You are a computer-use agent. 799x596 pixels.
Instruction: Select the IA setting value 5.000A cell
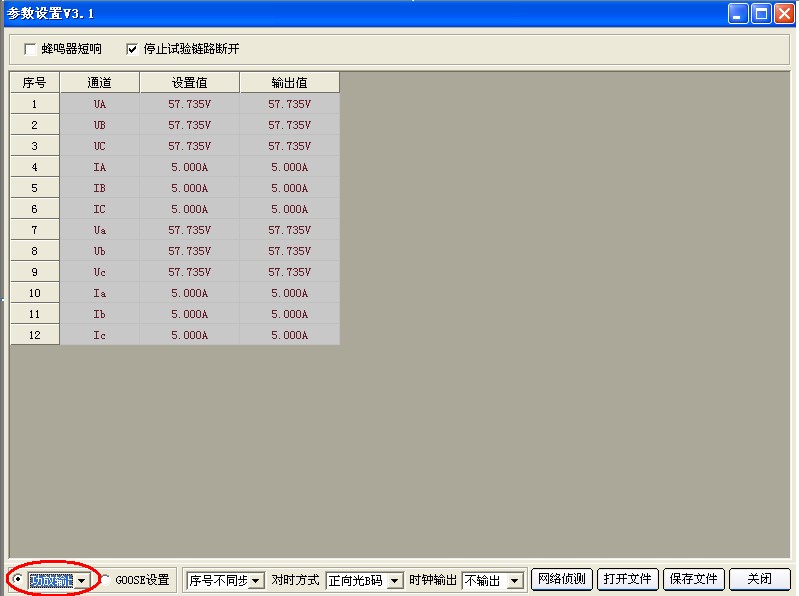pyautogui.click(x=189, y=167)
